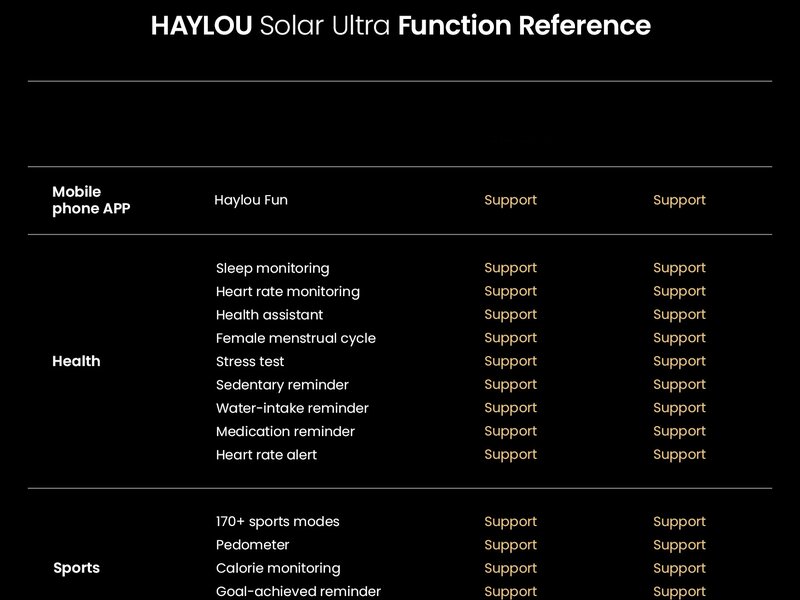This screenshot has height=600, width=800.
Task: Select the Goal-achieved reminder label
Action: click(298, 591)
